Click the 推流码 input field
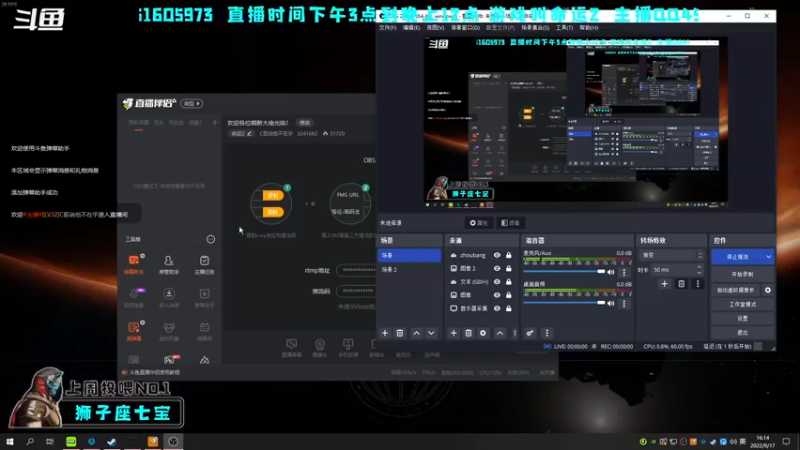Screen dimensions: 800x450 (356, 291)
